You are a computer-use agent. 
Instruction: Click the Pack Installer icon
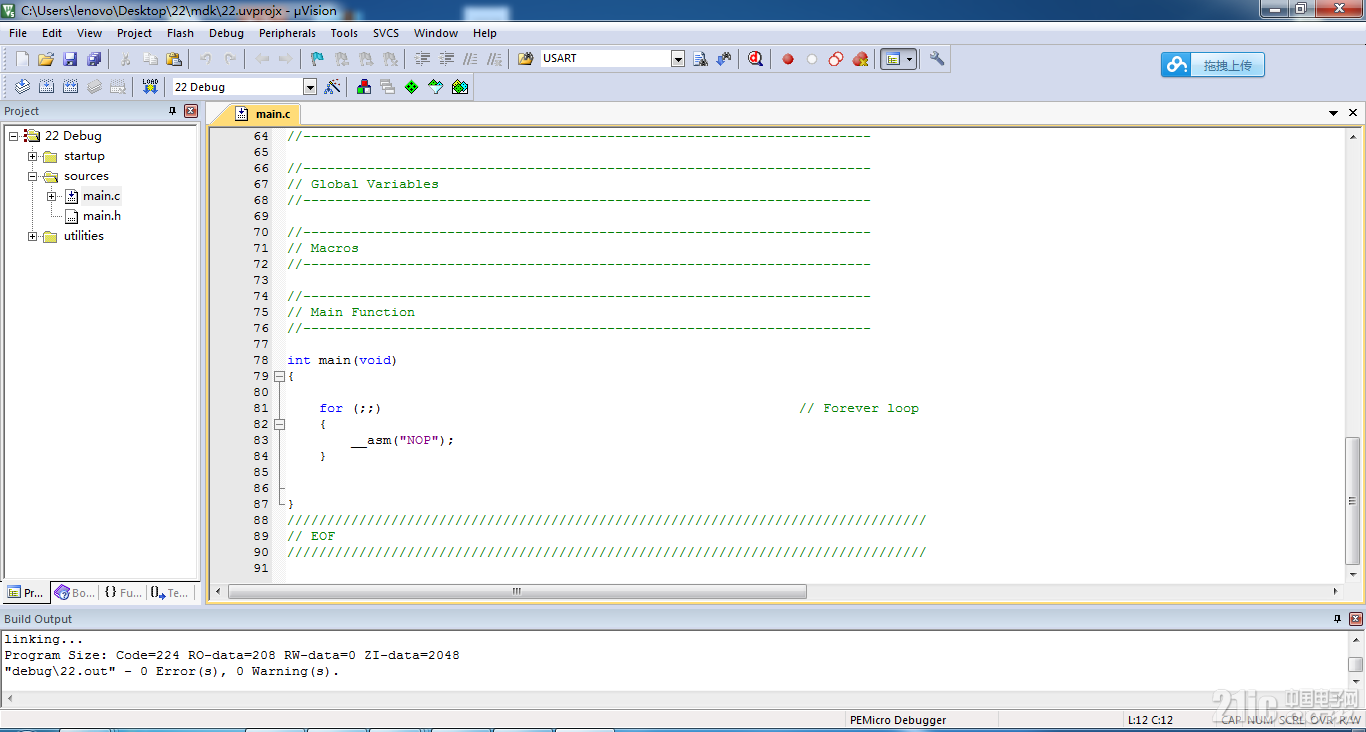click(460, 87)
